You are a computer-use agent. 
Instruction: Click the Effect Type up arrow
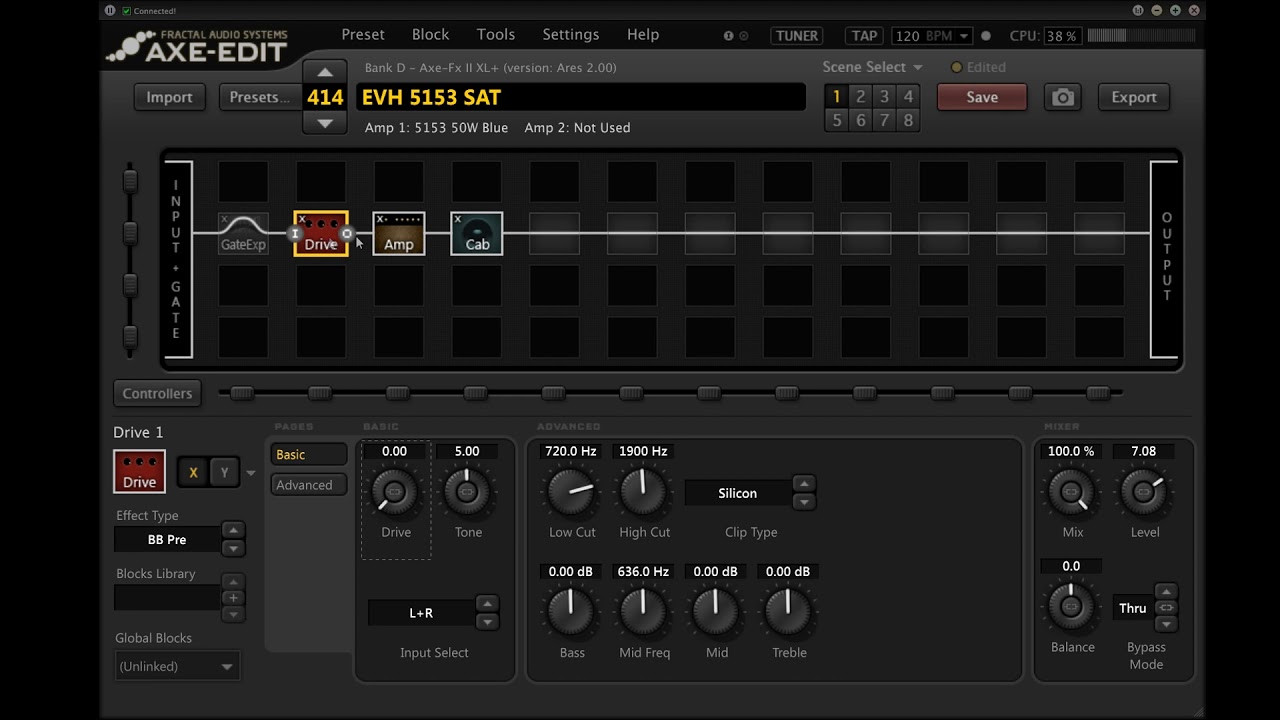pos(233,531)
